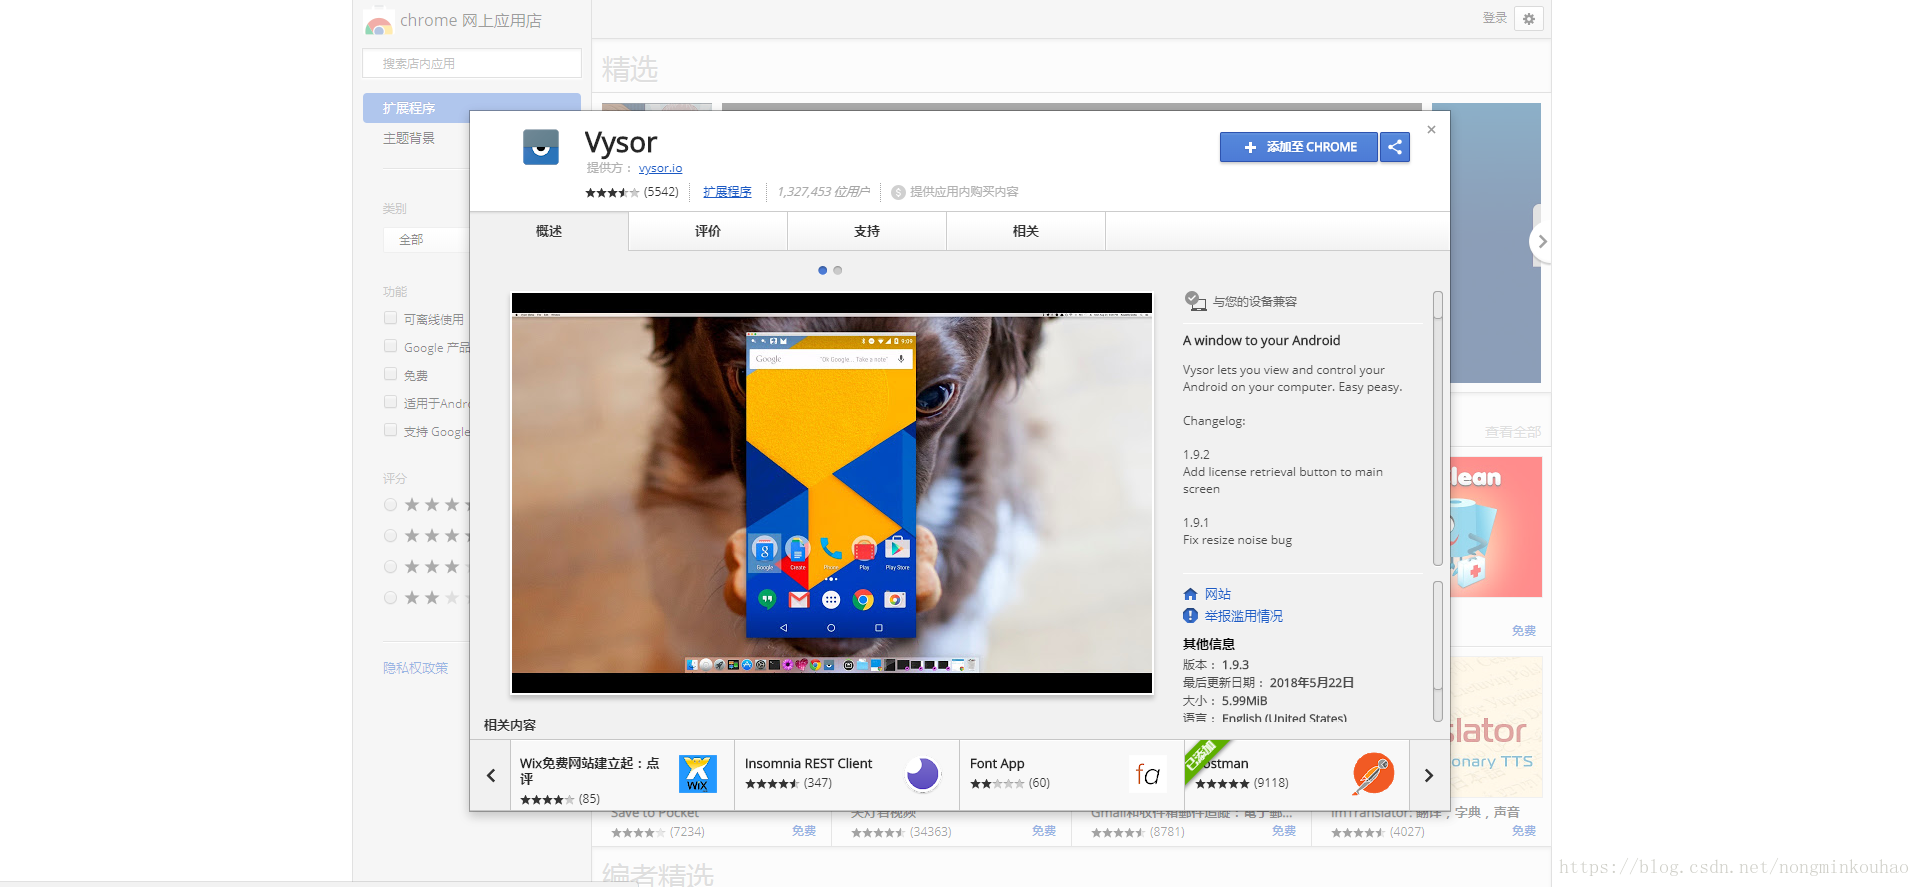
Task: Click the 举报滥用情况 link
Action: [x=1244, y=616]
